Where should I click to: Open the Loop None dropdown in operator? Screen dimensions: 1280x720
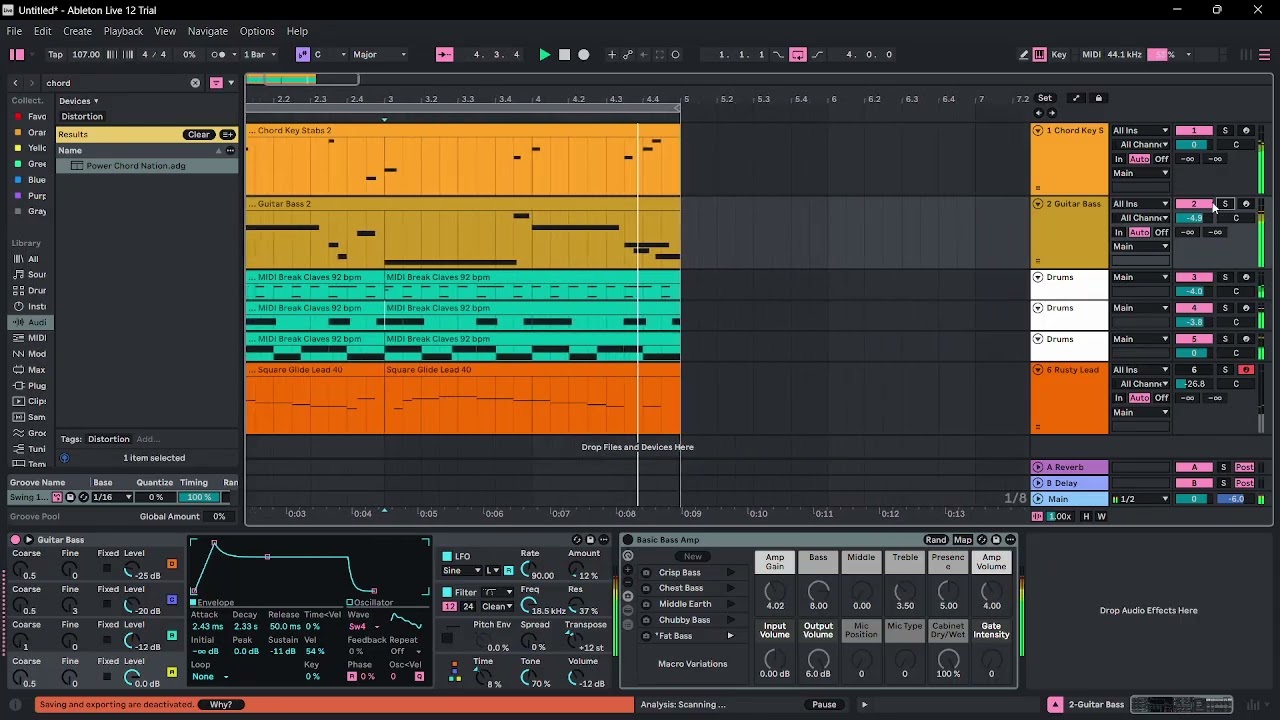[x=212, y=677]
